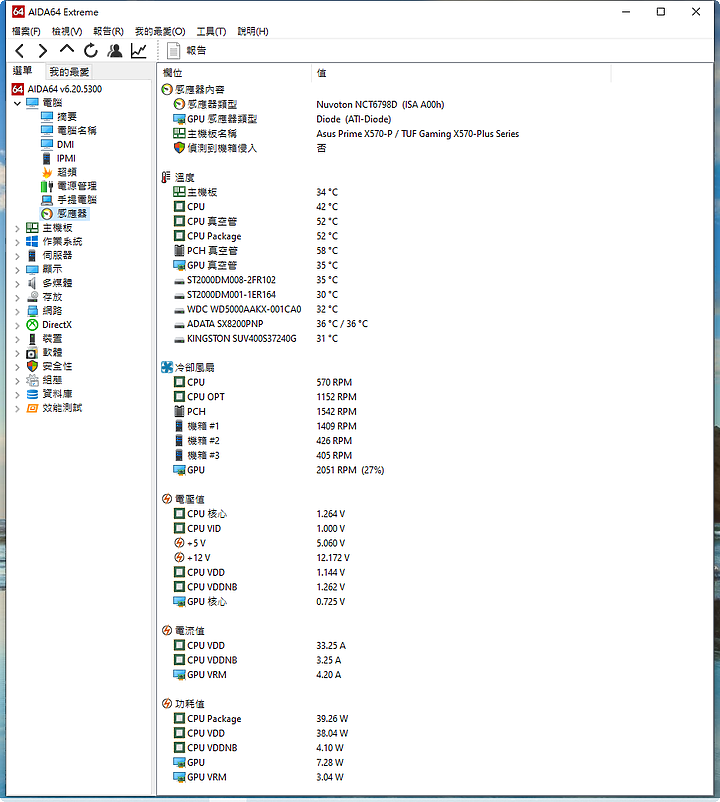Click the 安全性 shield icon
This screenshot has height=802, width=720.
(32, 366)
